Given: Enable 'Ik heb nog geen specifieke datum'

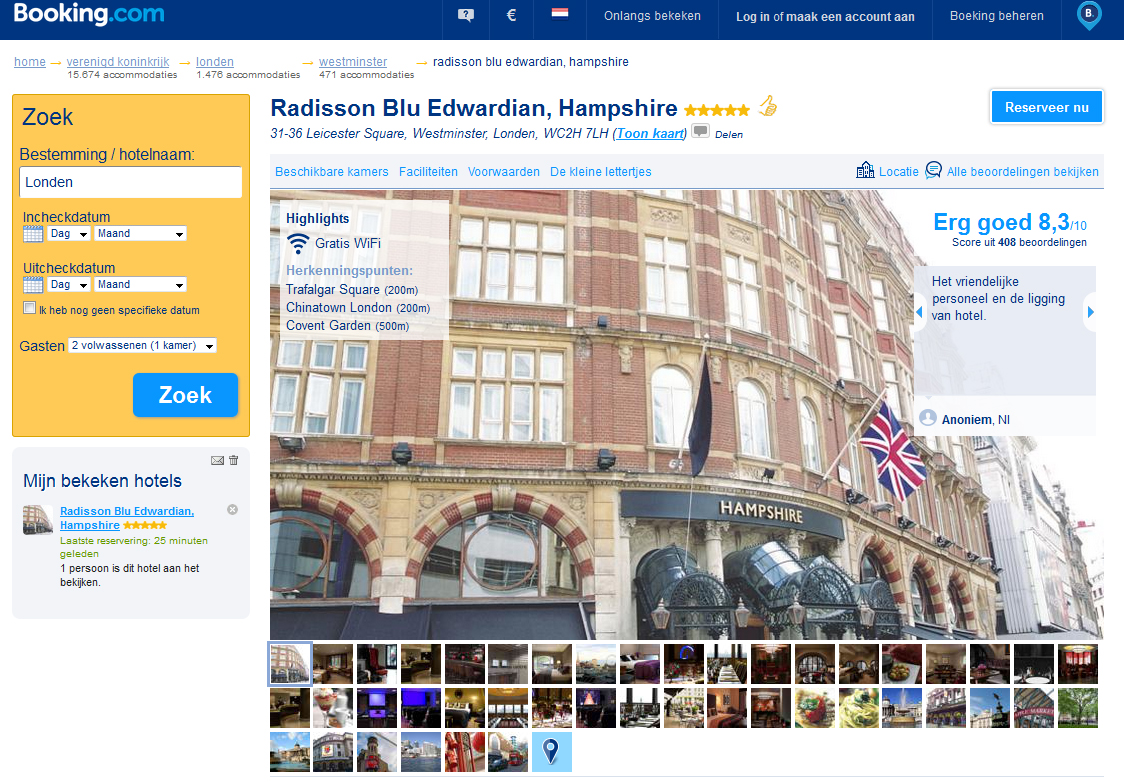Looking at the screenshot, I should pyautogui.click(x=30, y=307).
